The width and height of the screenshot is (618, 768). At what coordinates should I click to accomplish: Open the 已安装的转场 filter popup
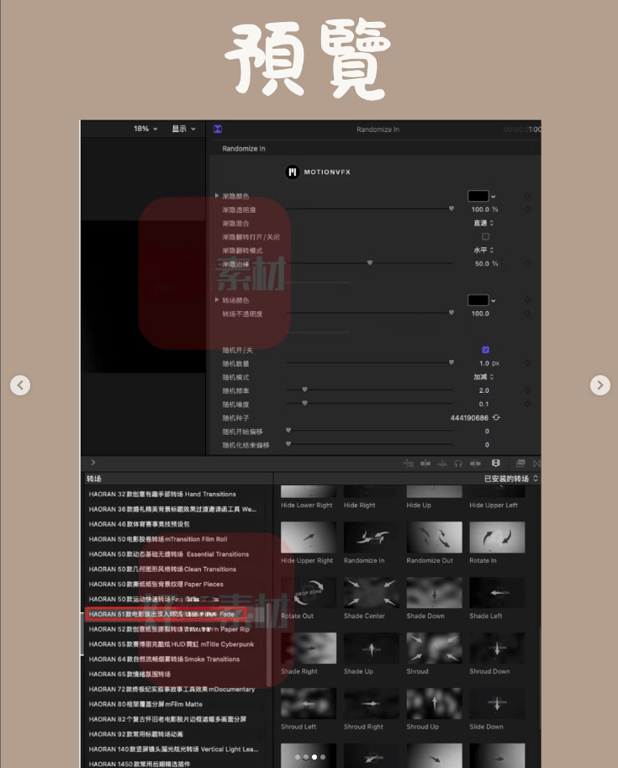pos(511,479)
